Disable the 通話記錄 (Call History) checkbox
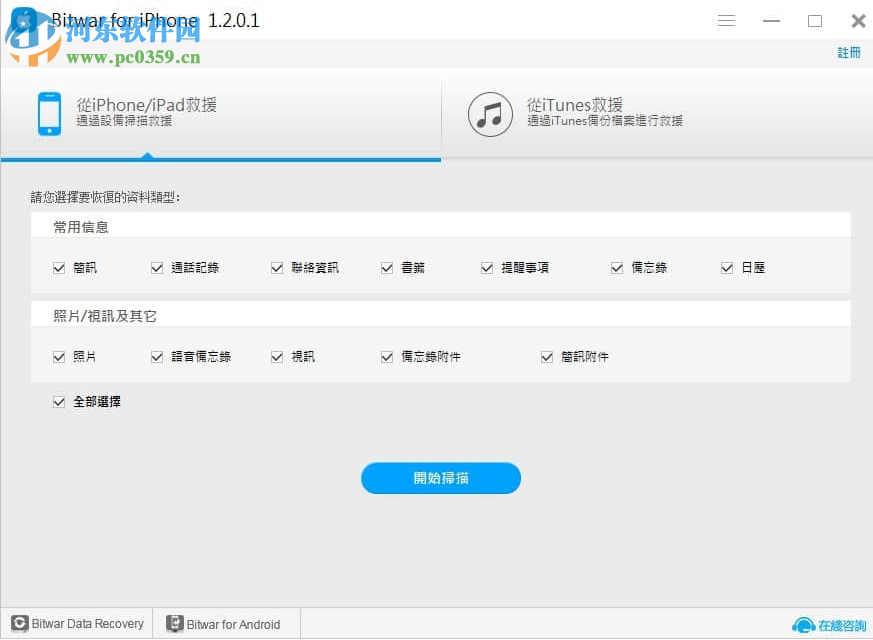The height and width of the screenshot is (640, 873). (x=157, y=267)
